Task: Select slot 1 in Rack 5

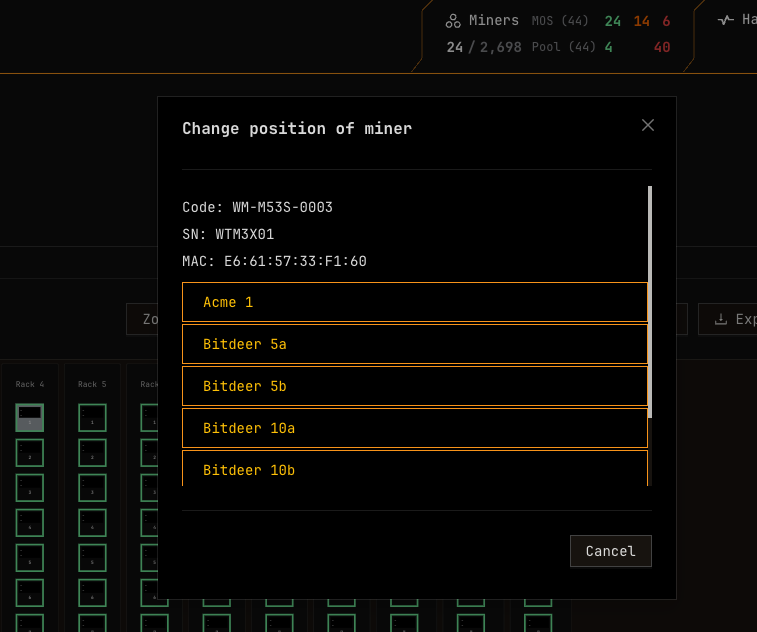Action: 92,418
